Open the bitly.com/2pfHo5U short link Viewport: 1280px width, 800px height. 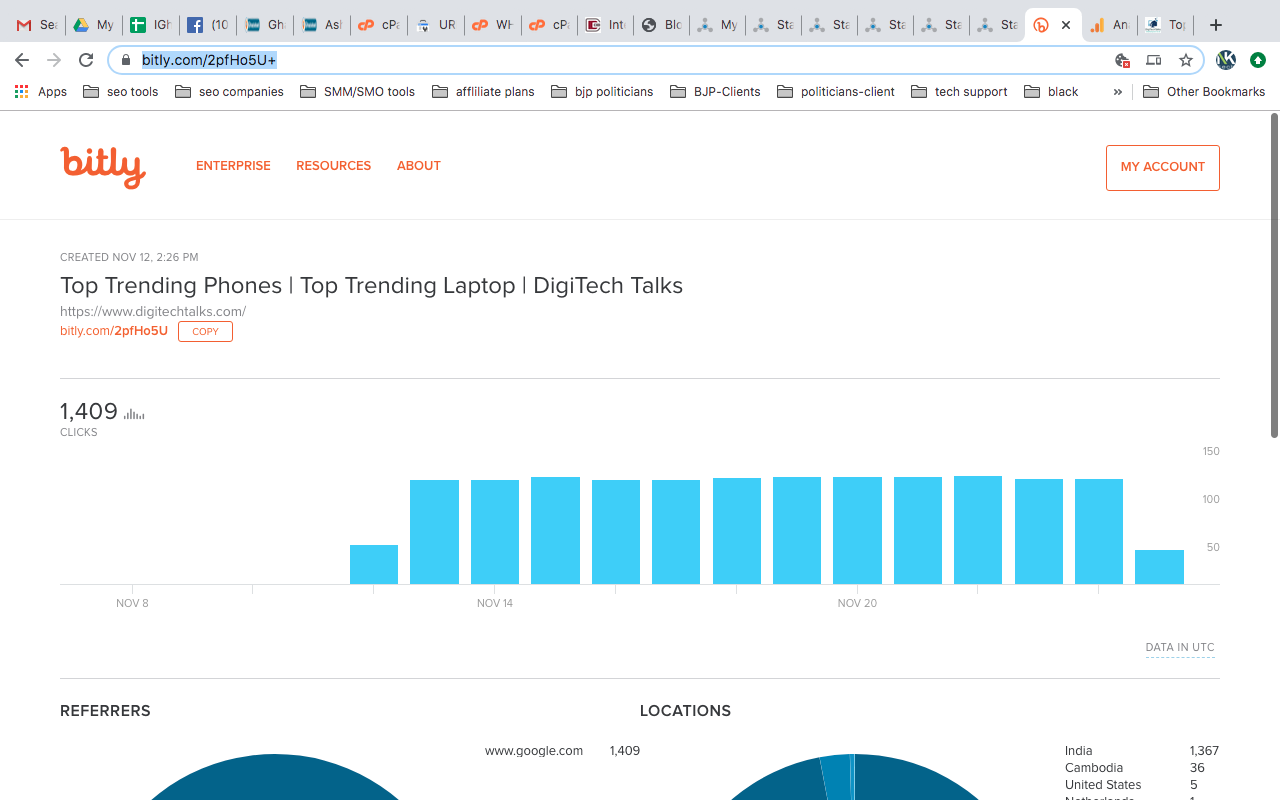[114, 331]
